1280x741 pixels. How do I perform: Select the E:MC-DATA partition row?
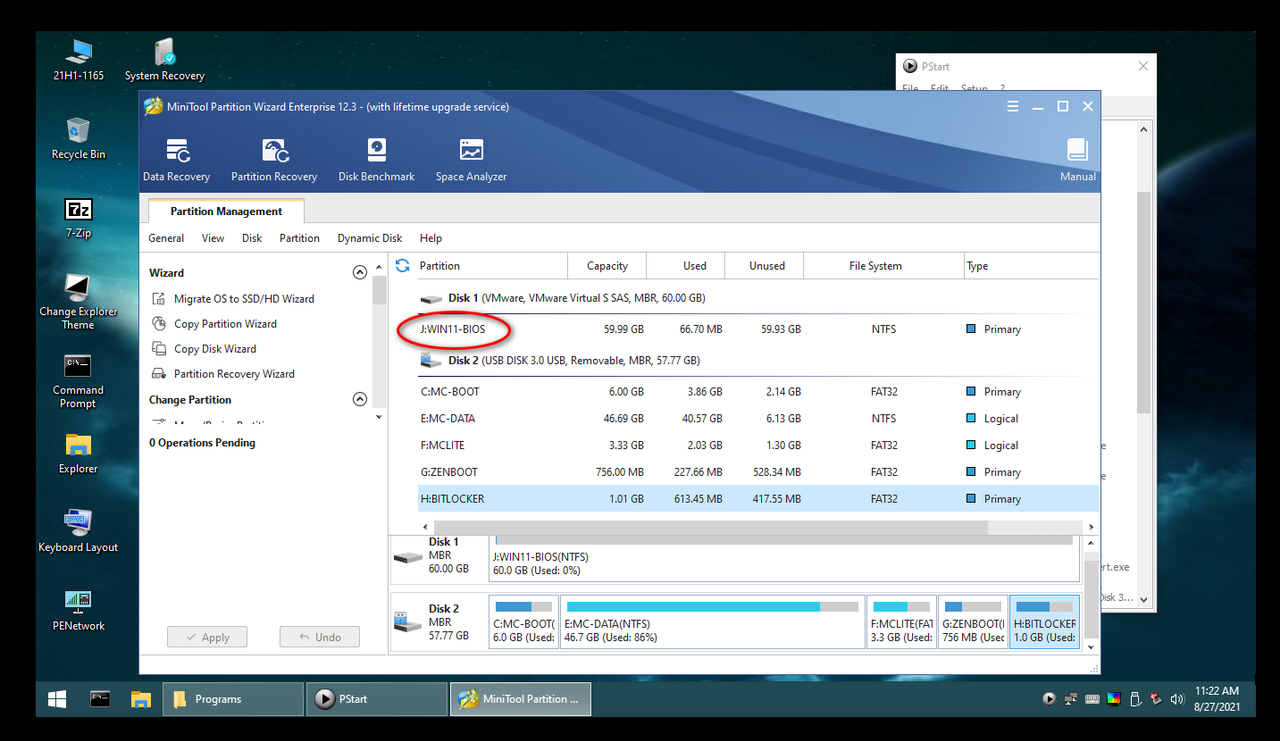[757, 419]
